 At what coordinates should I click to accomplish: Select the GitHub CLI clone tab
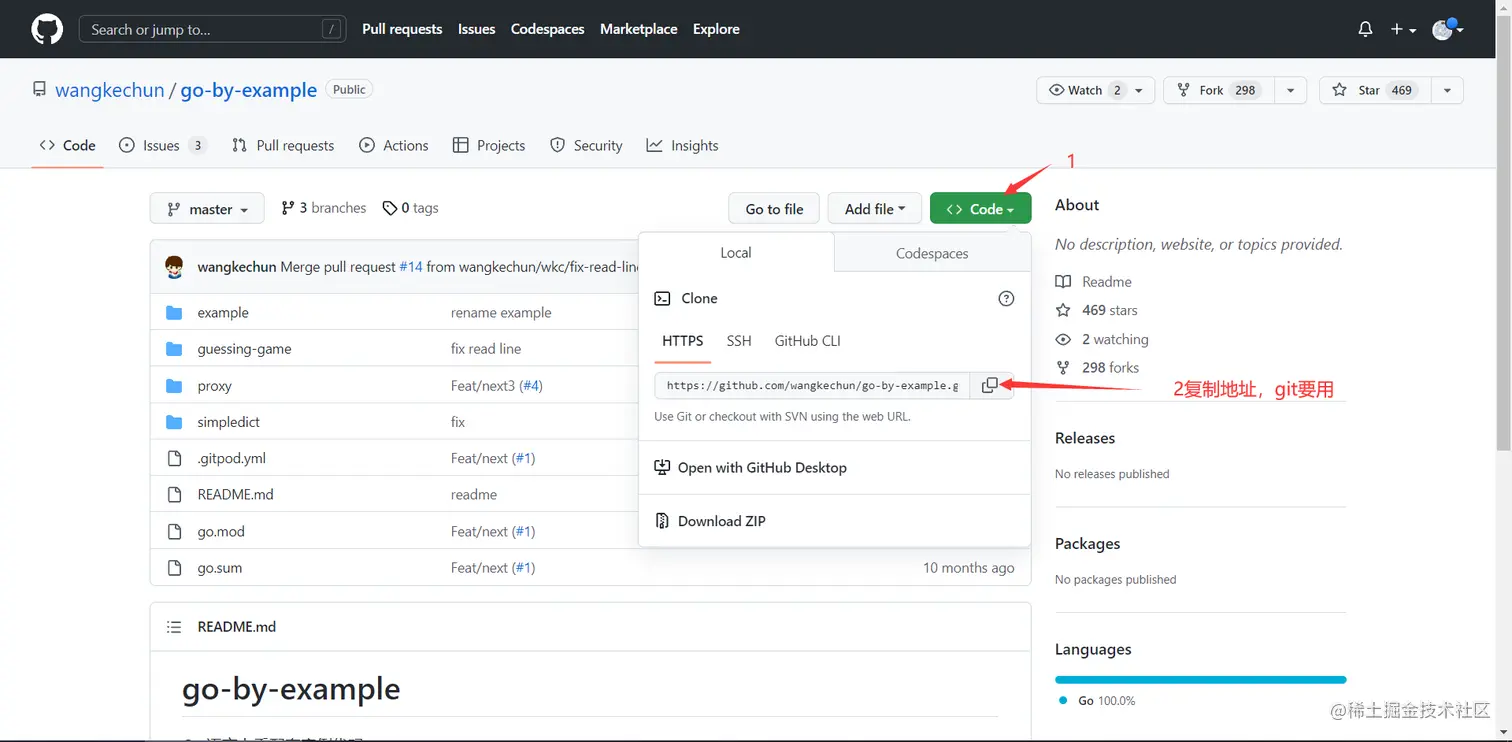808,341
